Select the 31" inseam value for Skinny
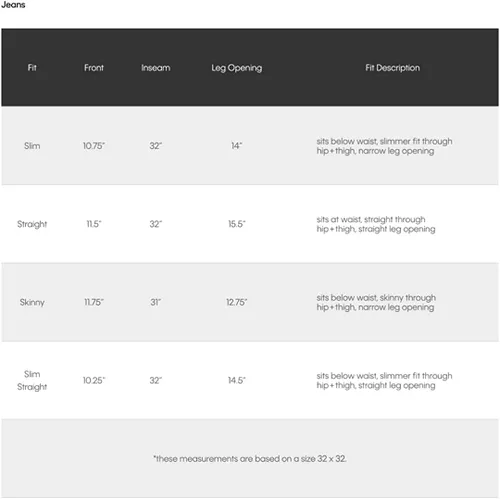Screen dimensions: 500x499 155,302
